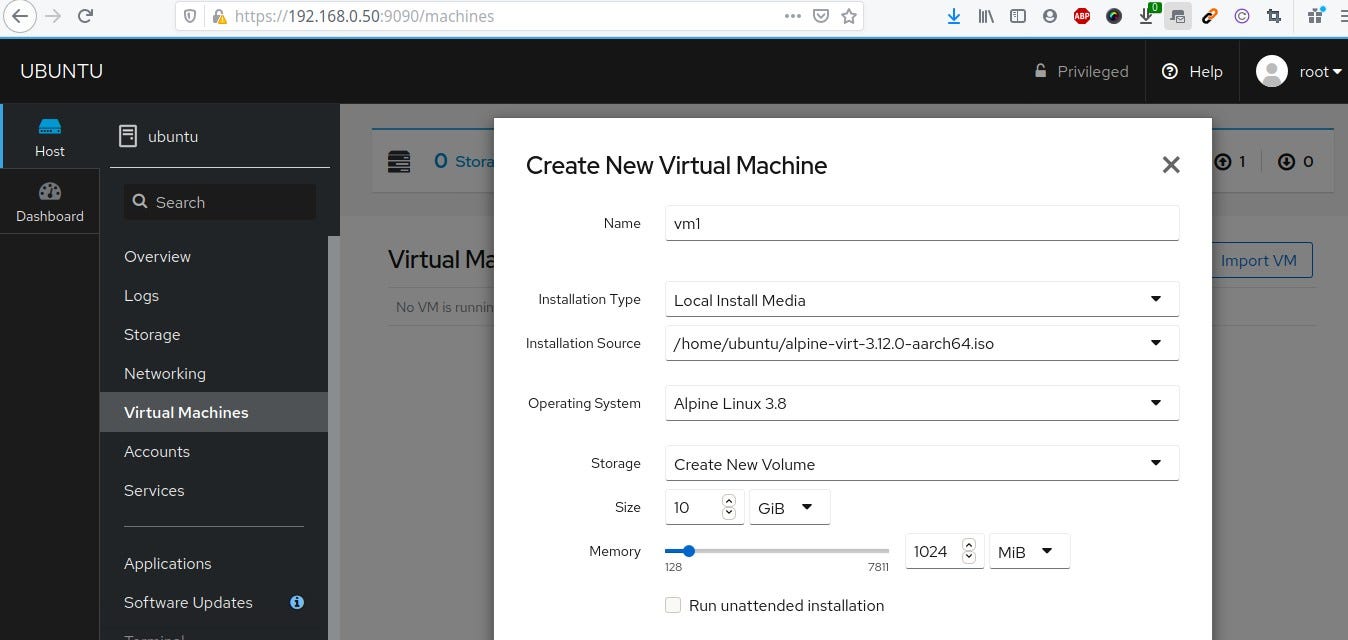1348x640 pixels.
Task: Click the sidebar Search box
Action: pos(220,202)
